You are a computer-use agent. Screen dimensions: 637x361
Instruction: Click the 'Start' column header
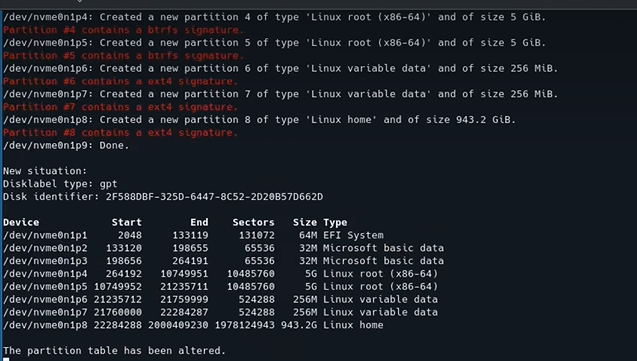click(127, 223)
